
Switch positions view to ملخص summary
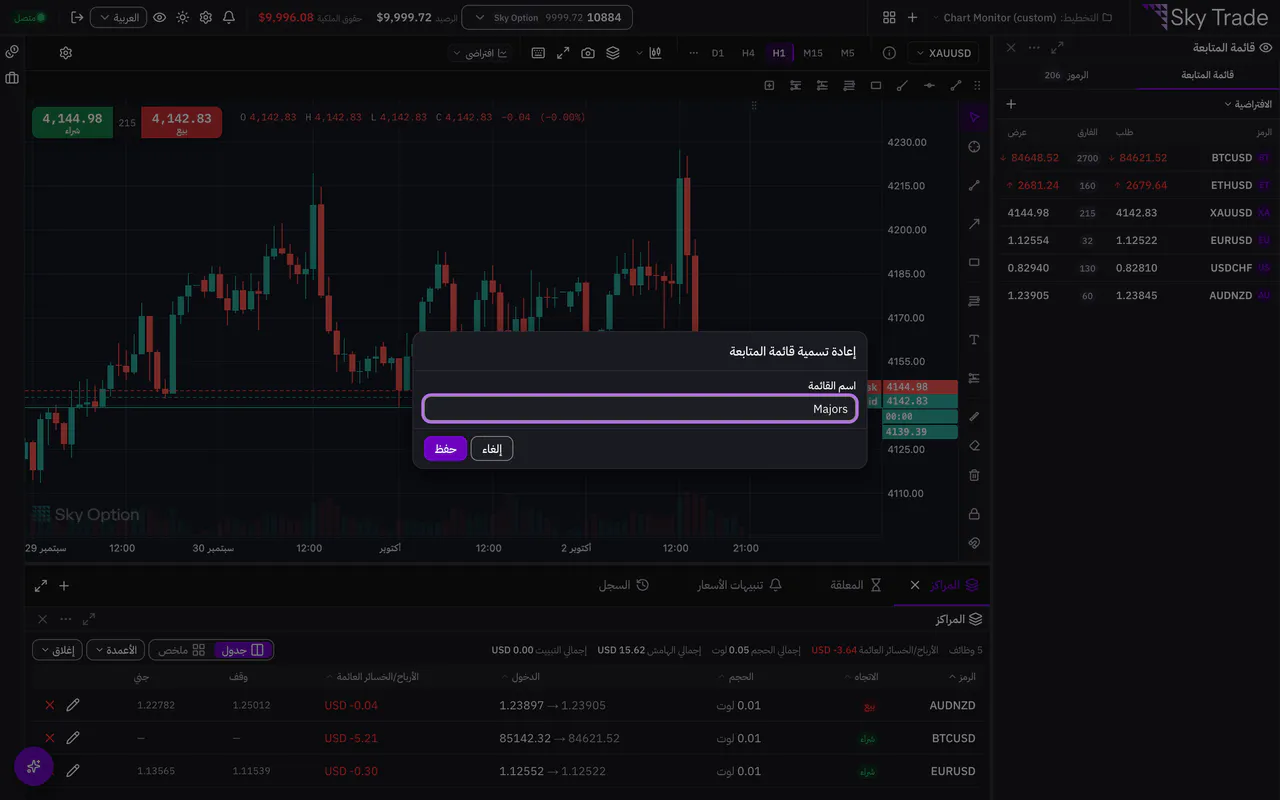click(x=181, y=650)
